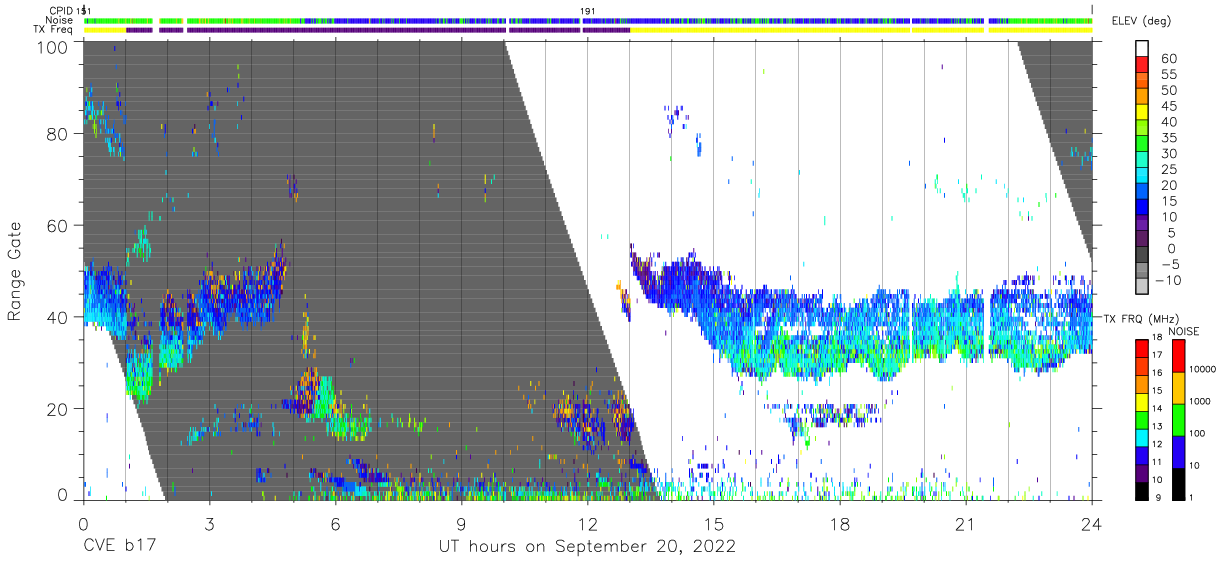The image size is (1228, 567).
Task: Pick the green segment of NOISE bar
Action: [x=1177, y=420]
